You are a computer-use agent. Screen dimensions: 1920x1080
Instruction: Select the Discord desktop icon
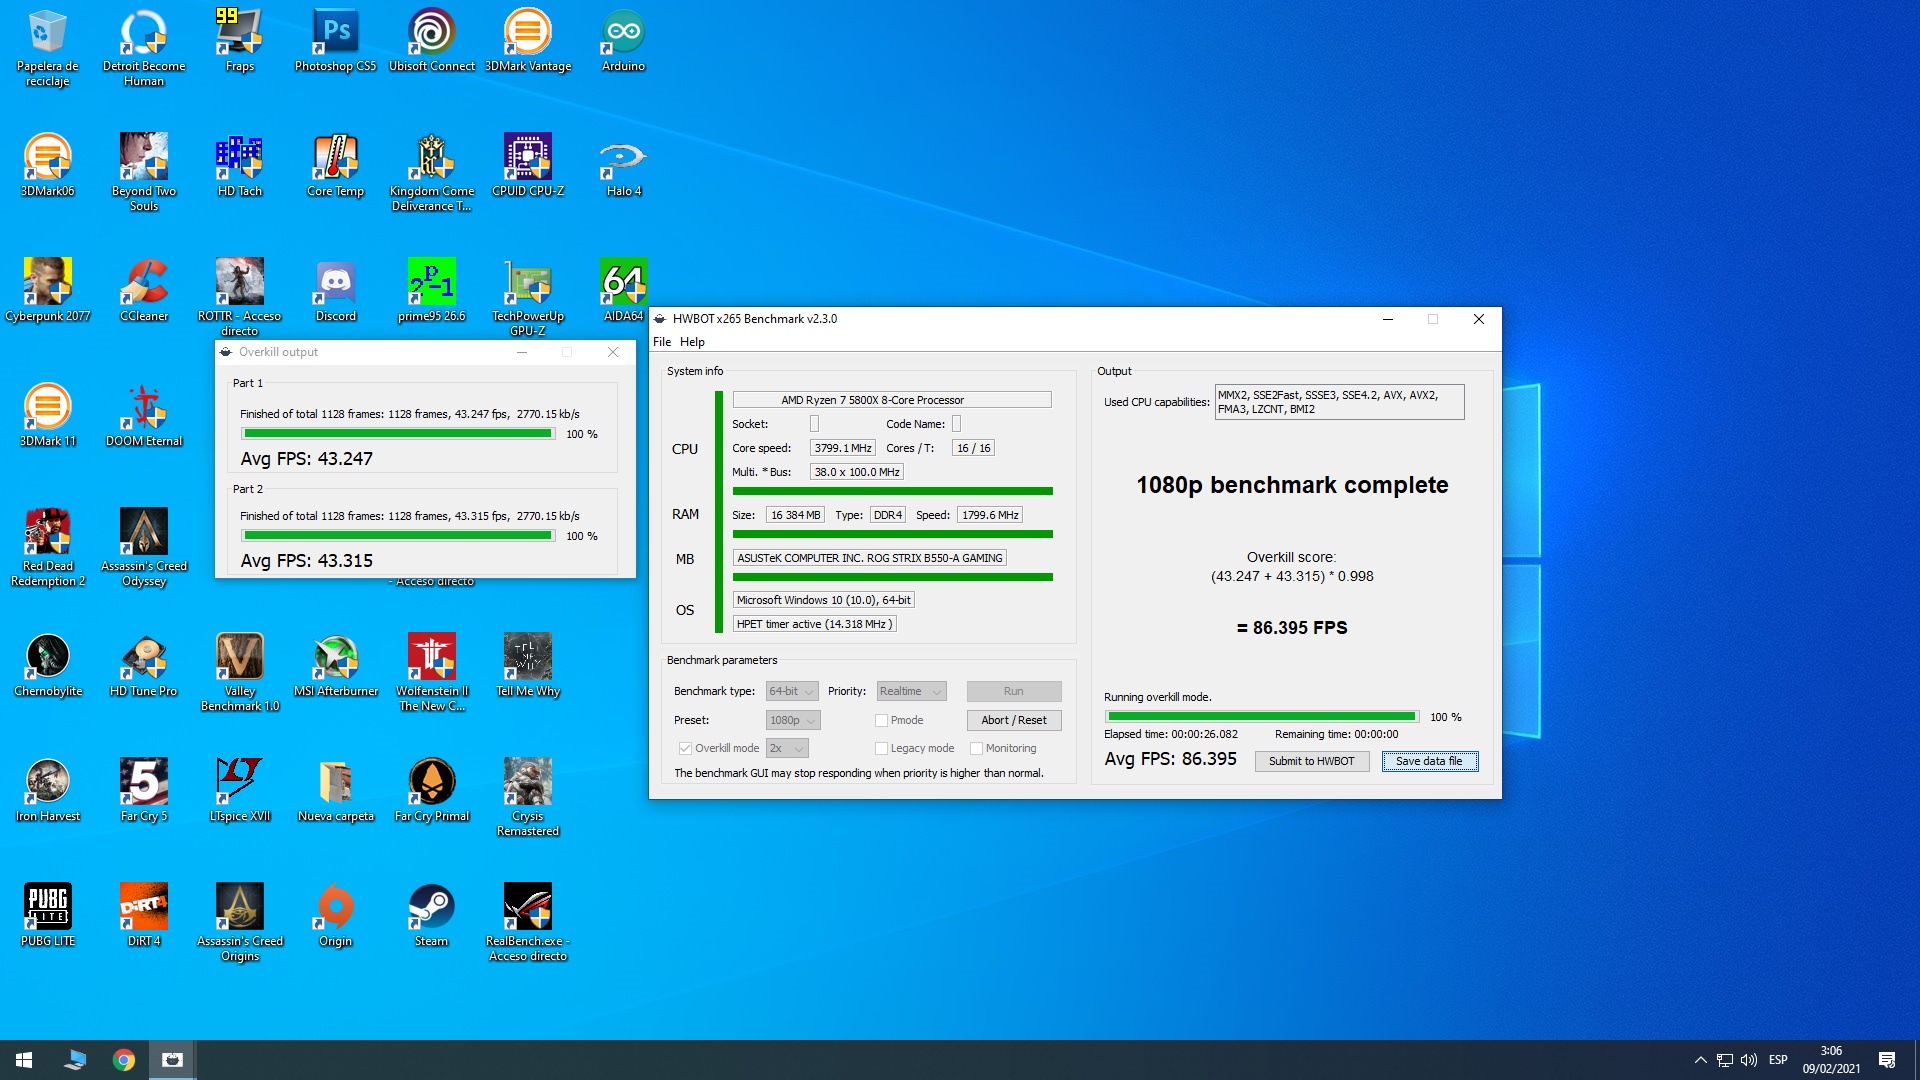(336, 291)
